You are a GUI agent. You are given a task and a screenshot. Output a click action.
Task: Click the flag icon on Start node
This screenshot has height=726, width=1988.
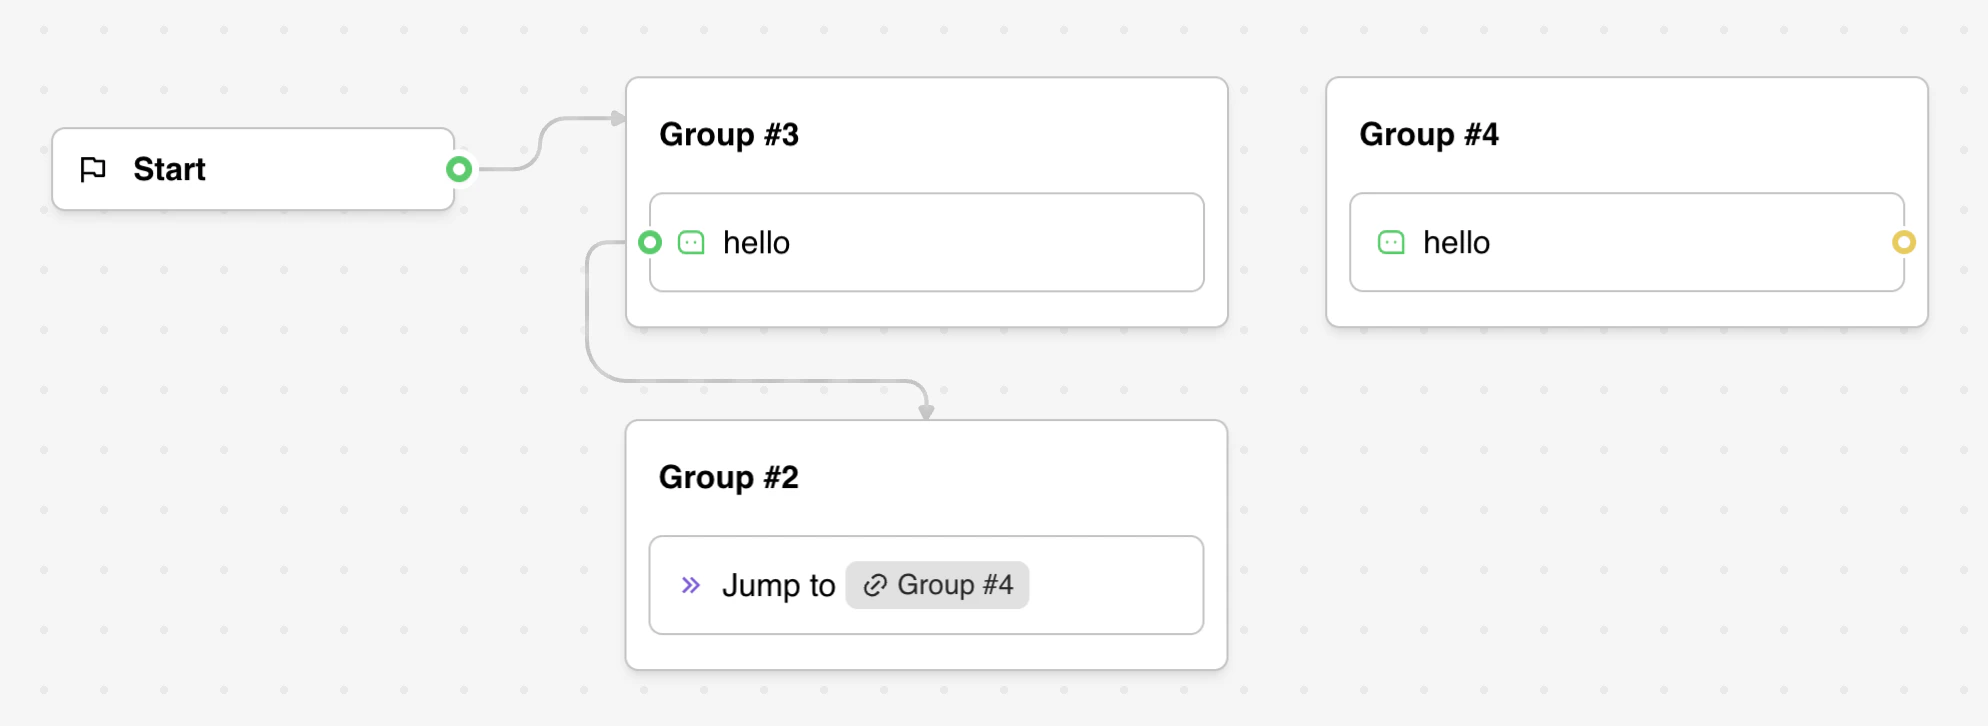[x=93, y=169]
